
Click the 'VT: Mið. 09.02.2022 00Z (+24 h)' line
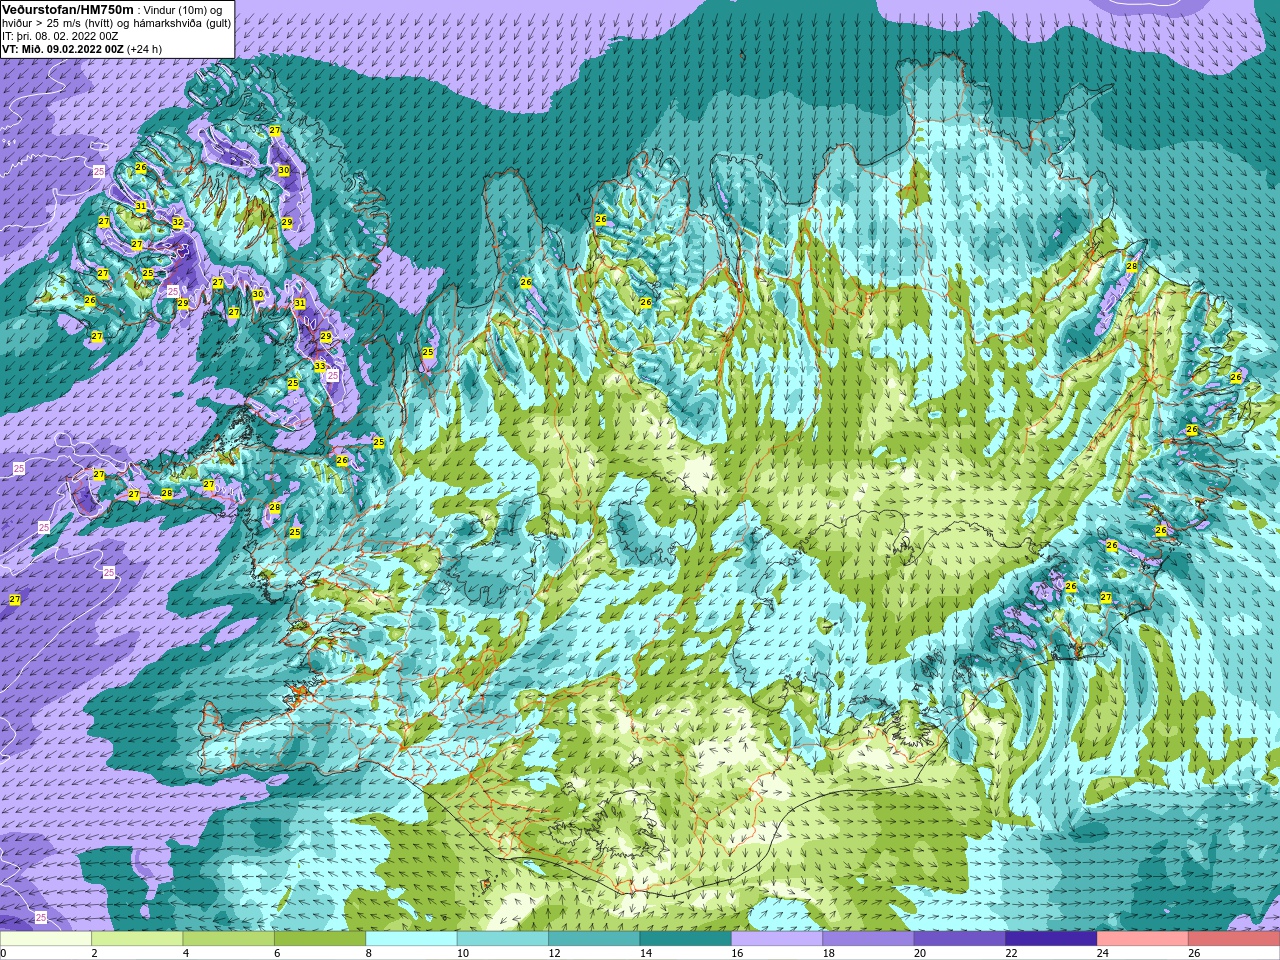[x=82, y=49]
